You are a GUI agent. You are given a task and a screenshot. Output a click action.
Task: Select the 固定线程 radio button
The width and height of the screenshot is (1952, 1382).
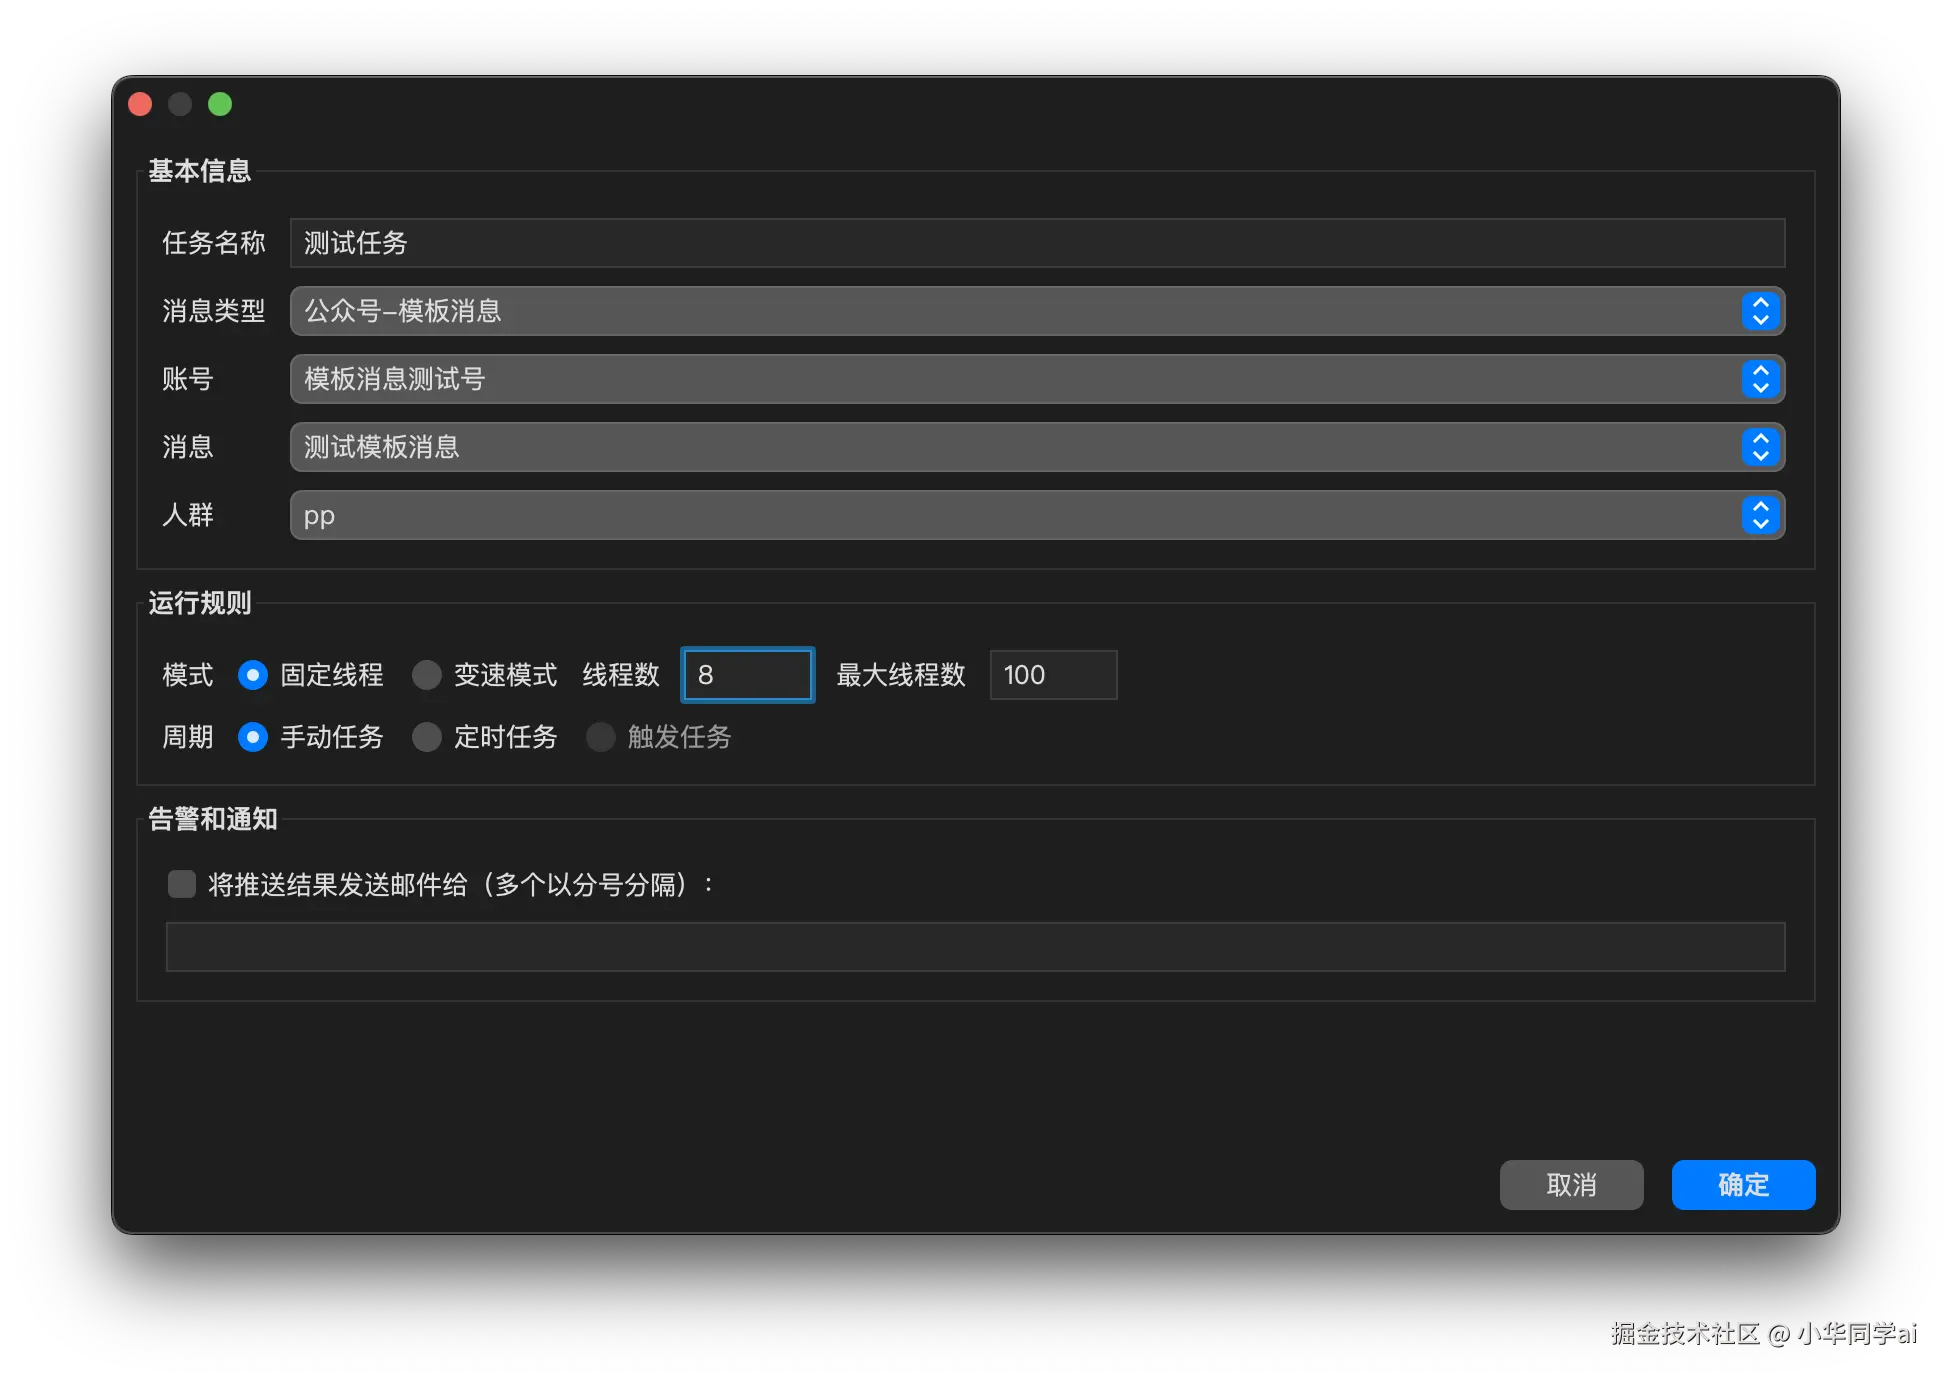click(253, 675)
